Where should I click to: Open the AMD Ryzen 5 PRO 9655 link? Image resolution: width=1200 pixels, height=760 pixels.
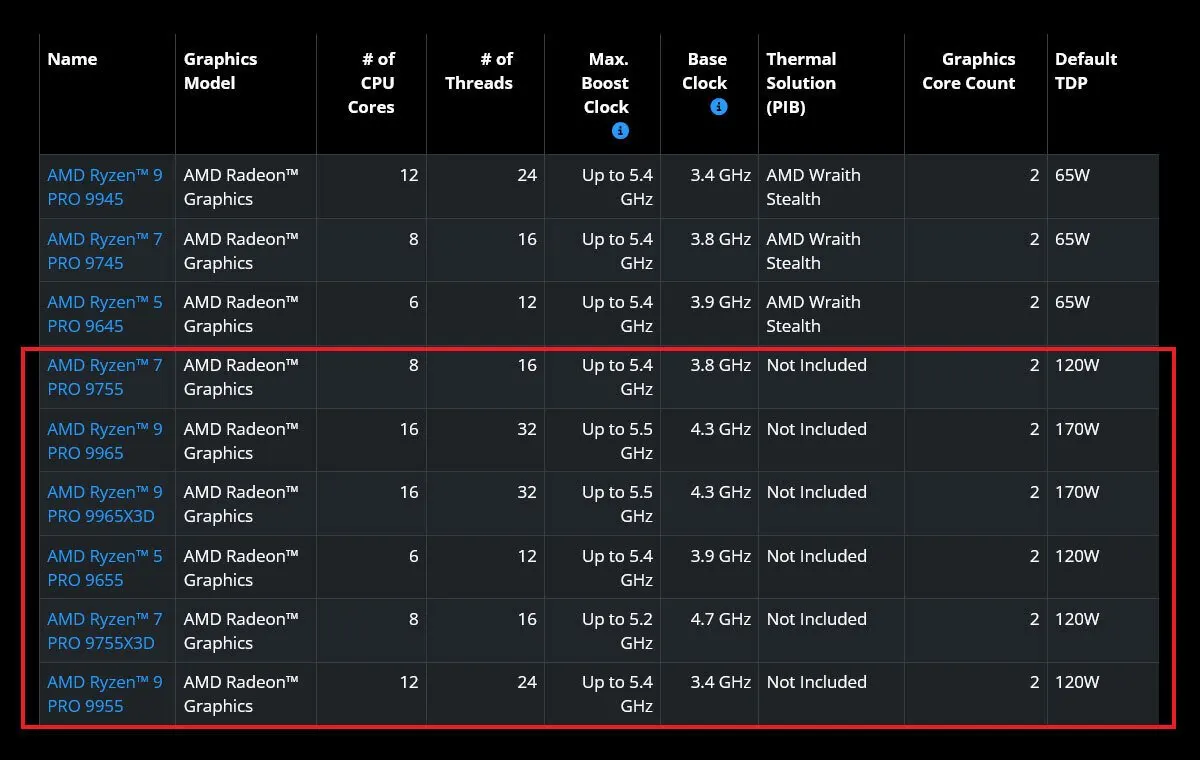[x=104, y=568]
